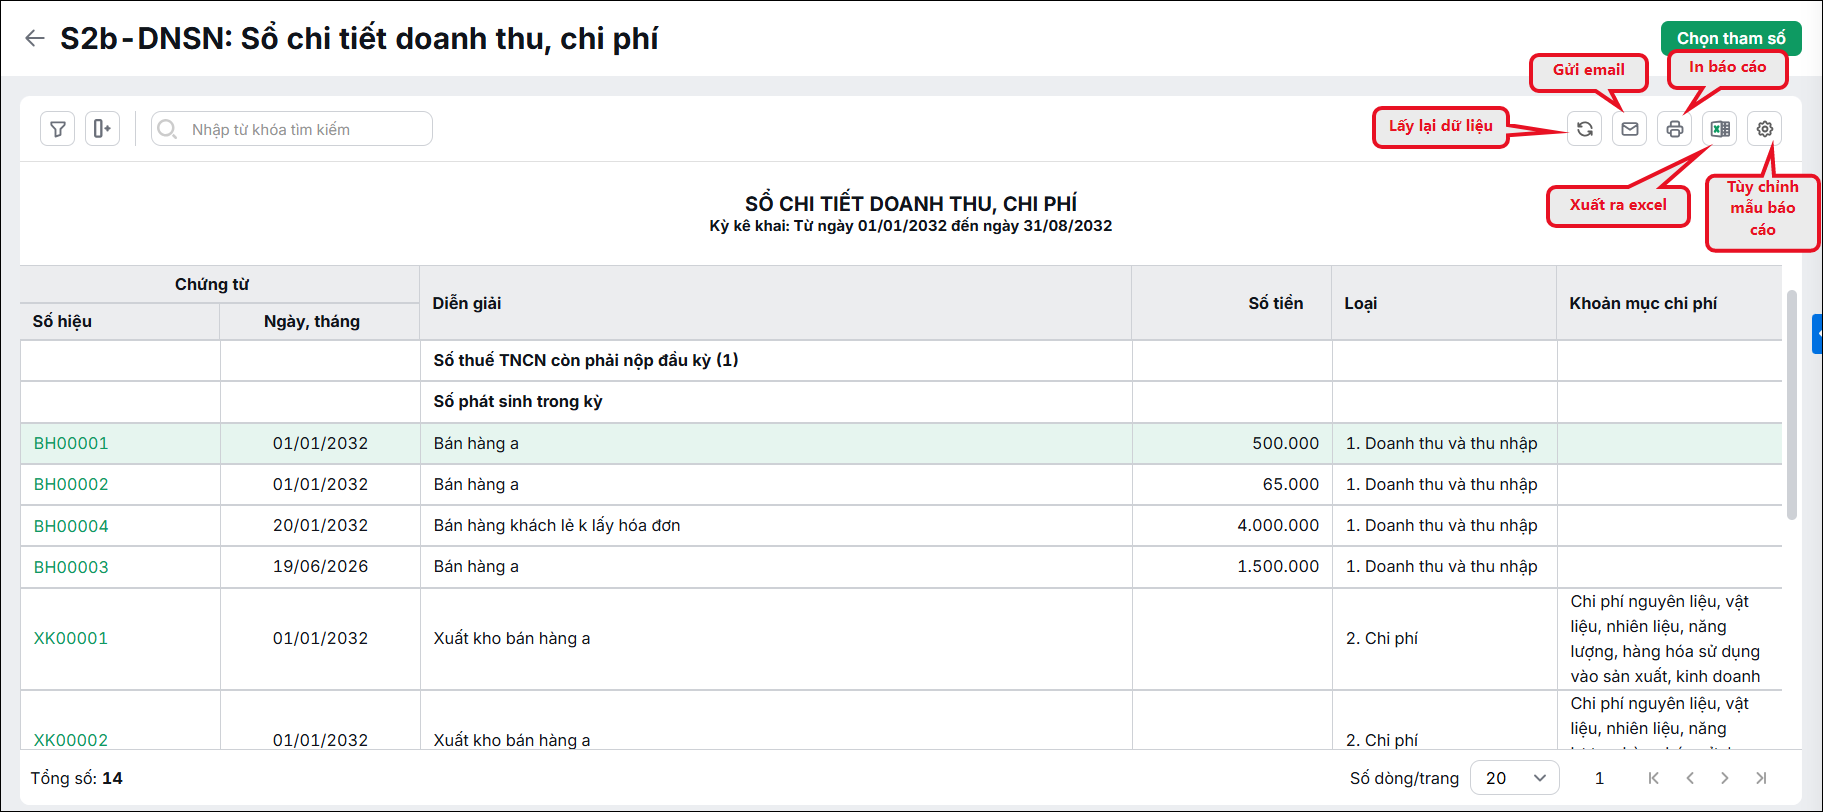
Task: Print the report using the printer icon
Action: [x=1675, y=129]
